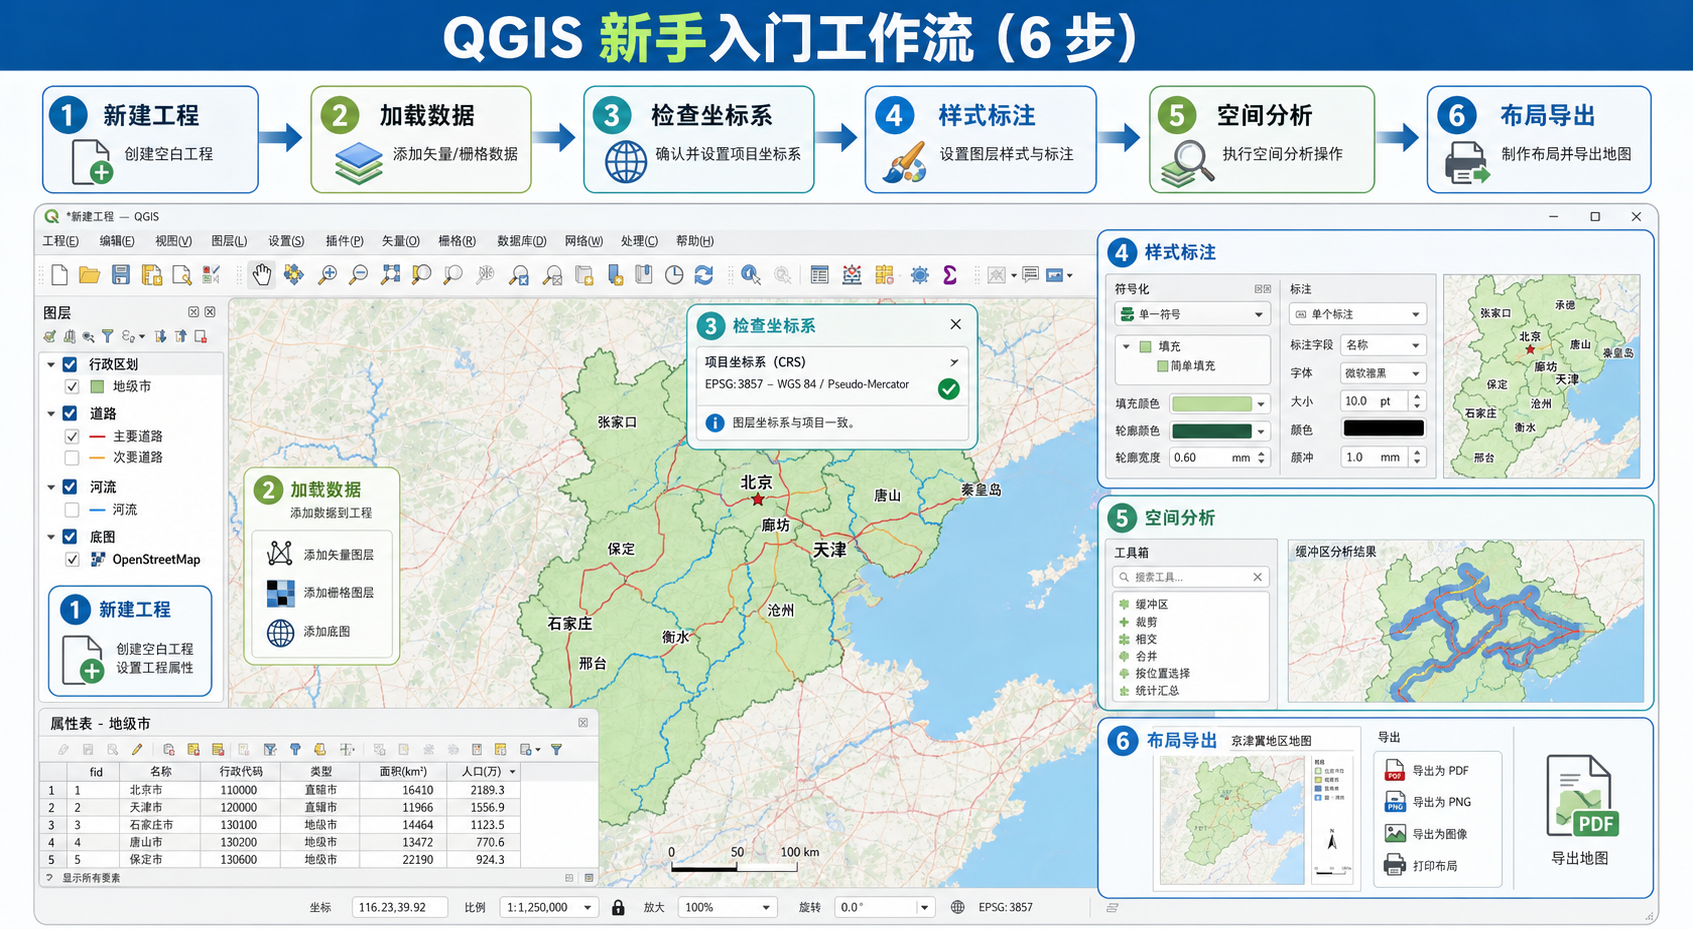Select the 裁剪 tool in toolbox
The height and width of the screenshot is (929, 1693).
(x=1139, y=622)
